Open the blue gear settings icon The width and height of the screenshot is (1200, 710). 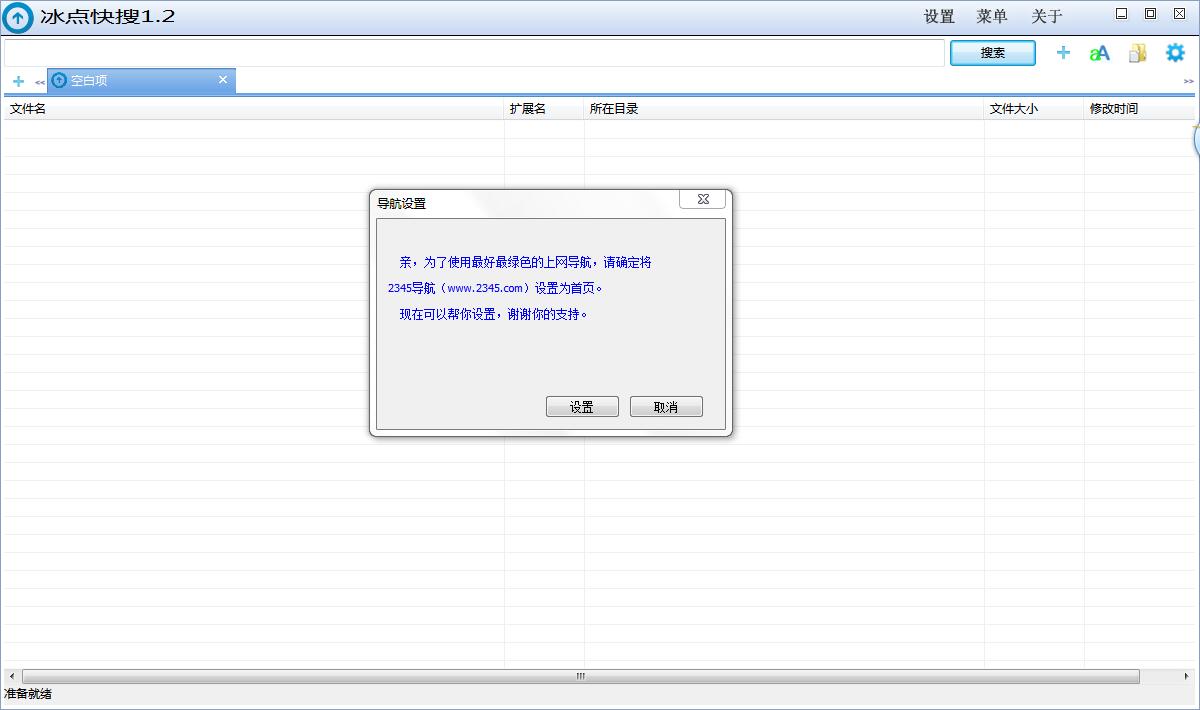(x=1175, y=53)
